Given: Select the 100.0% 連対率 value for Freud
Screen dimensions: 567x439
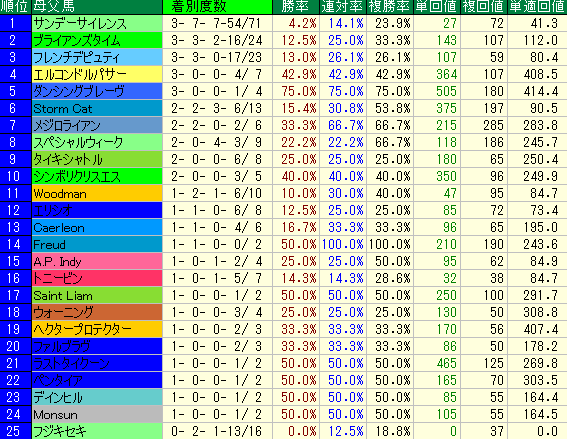Looking at the screenshot, I should point(343,244).
